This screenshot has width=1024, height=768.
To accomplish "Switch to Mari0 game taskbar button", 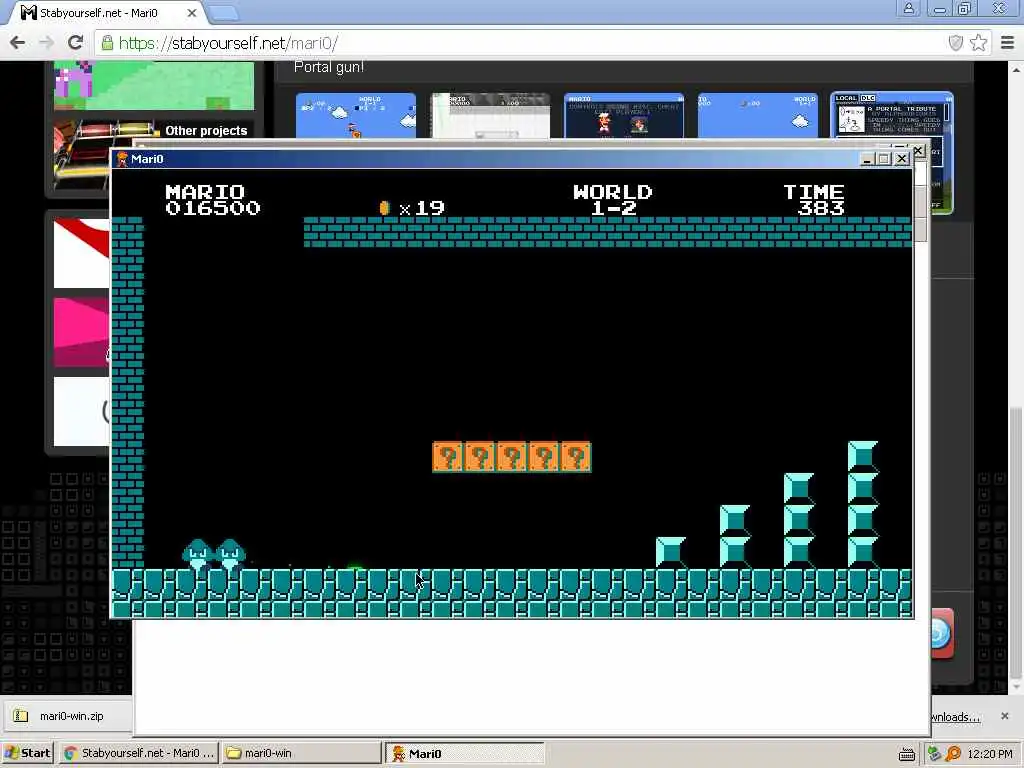I will [x=464, y=754].
